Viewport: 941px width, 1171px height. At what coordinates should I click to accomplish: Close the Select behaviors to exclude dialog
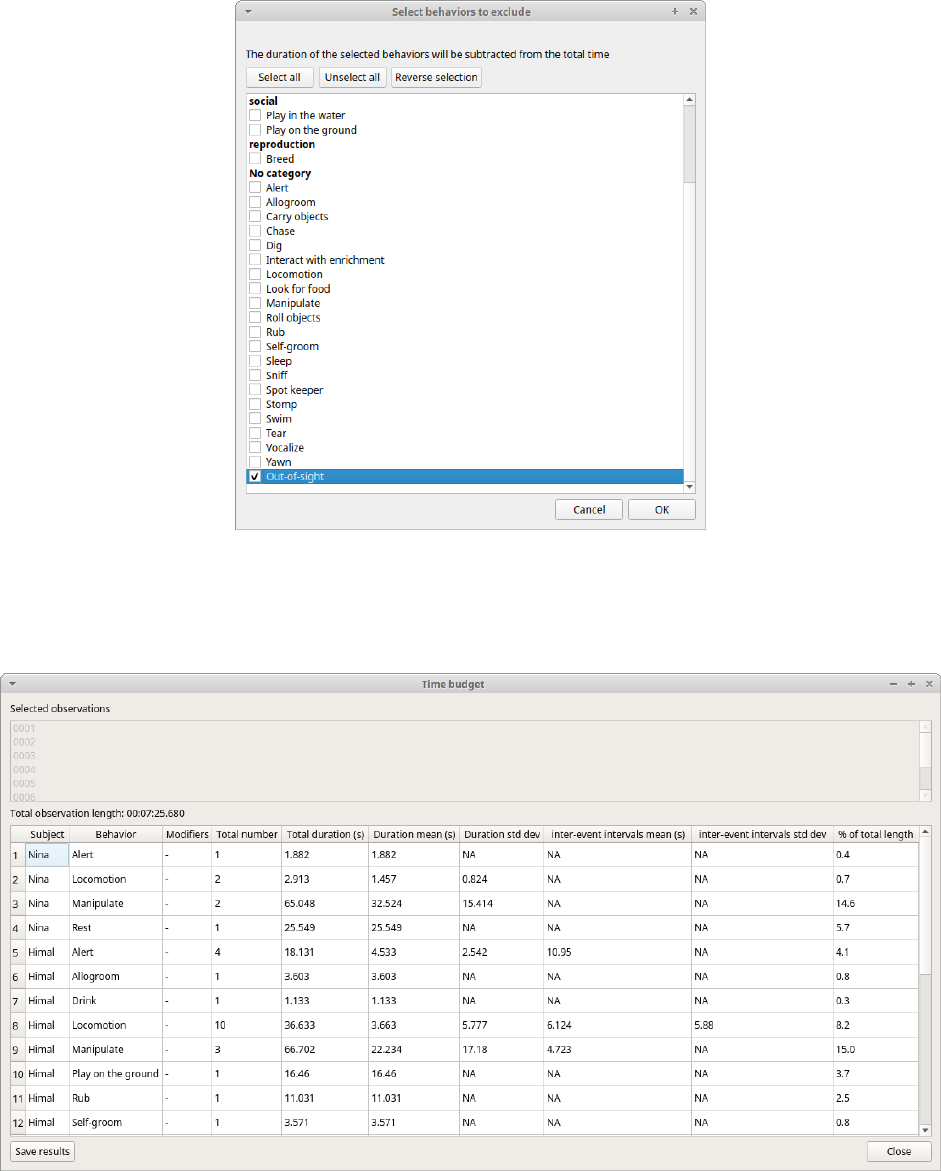tap(694, 12)
